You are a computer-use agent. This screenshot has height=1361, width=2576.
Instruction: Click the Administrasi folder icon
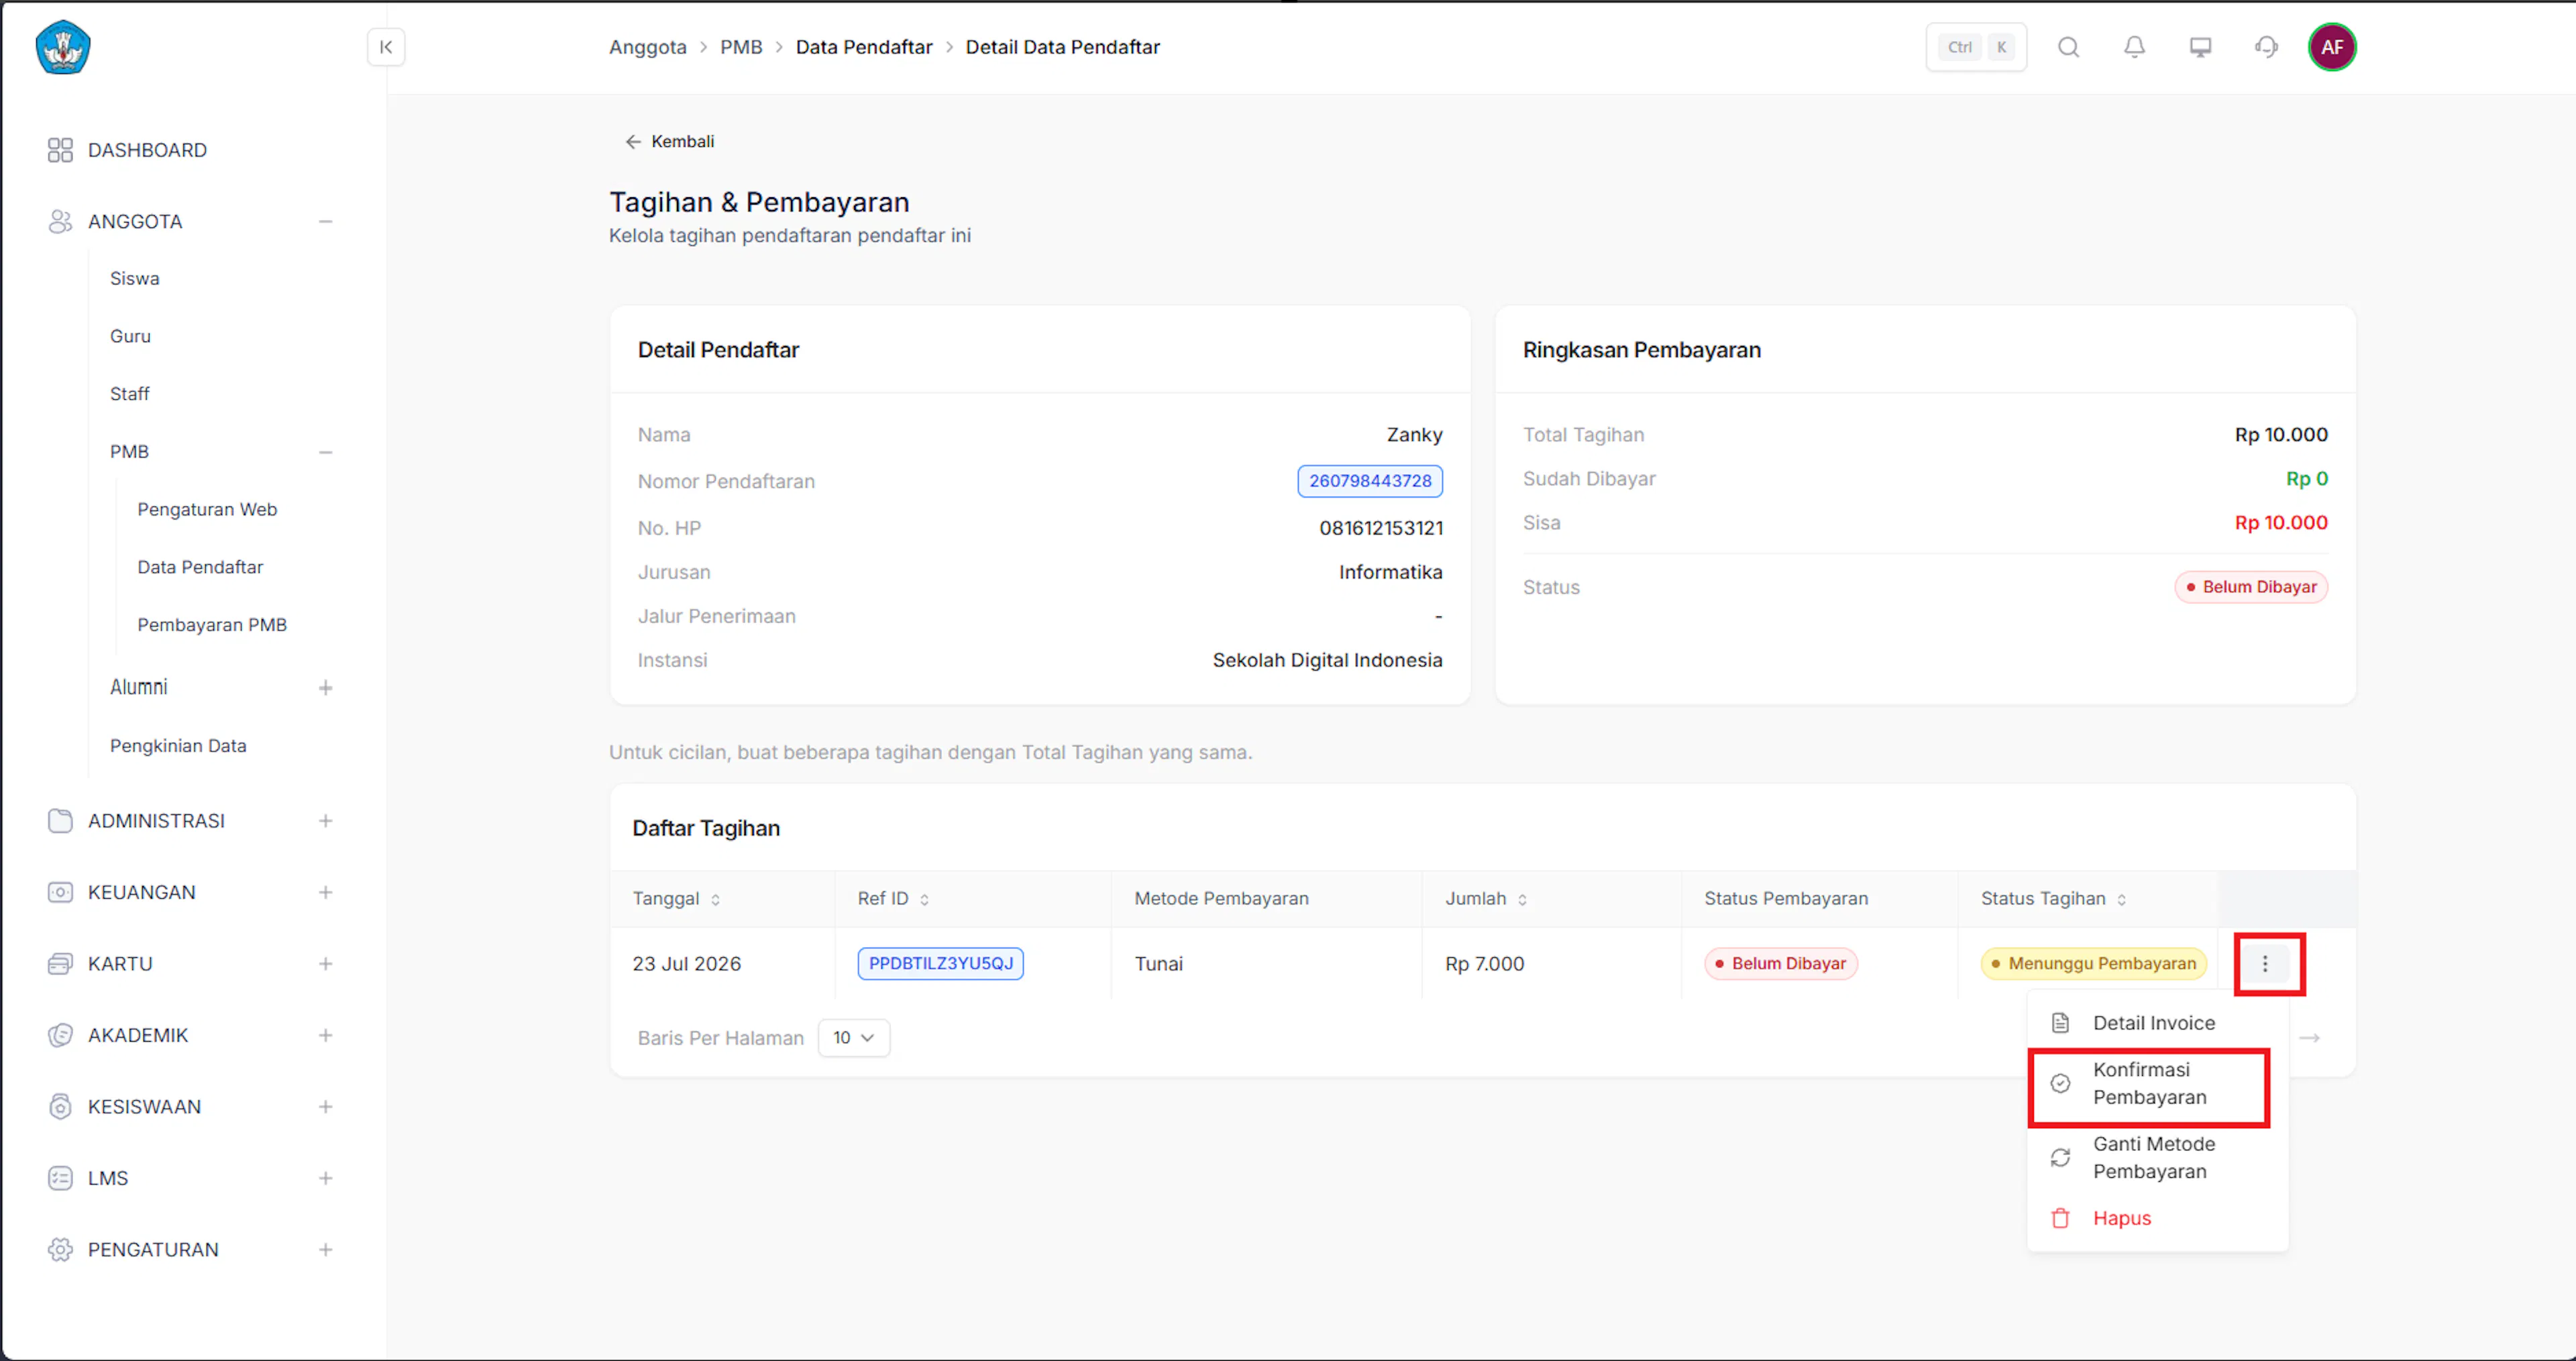pyautogui.click(x=60, y=821)
